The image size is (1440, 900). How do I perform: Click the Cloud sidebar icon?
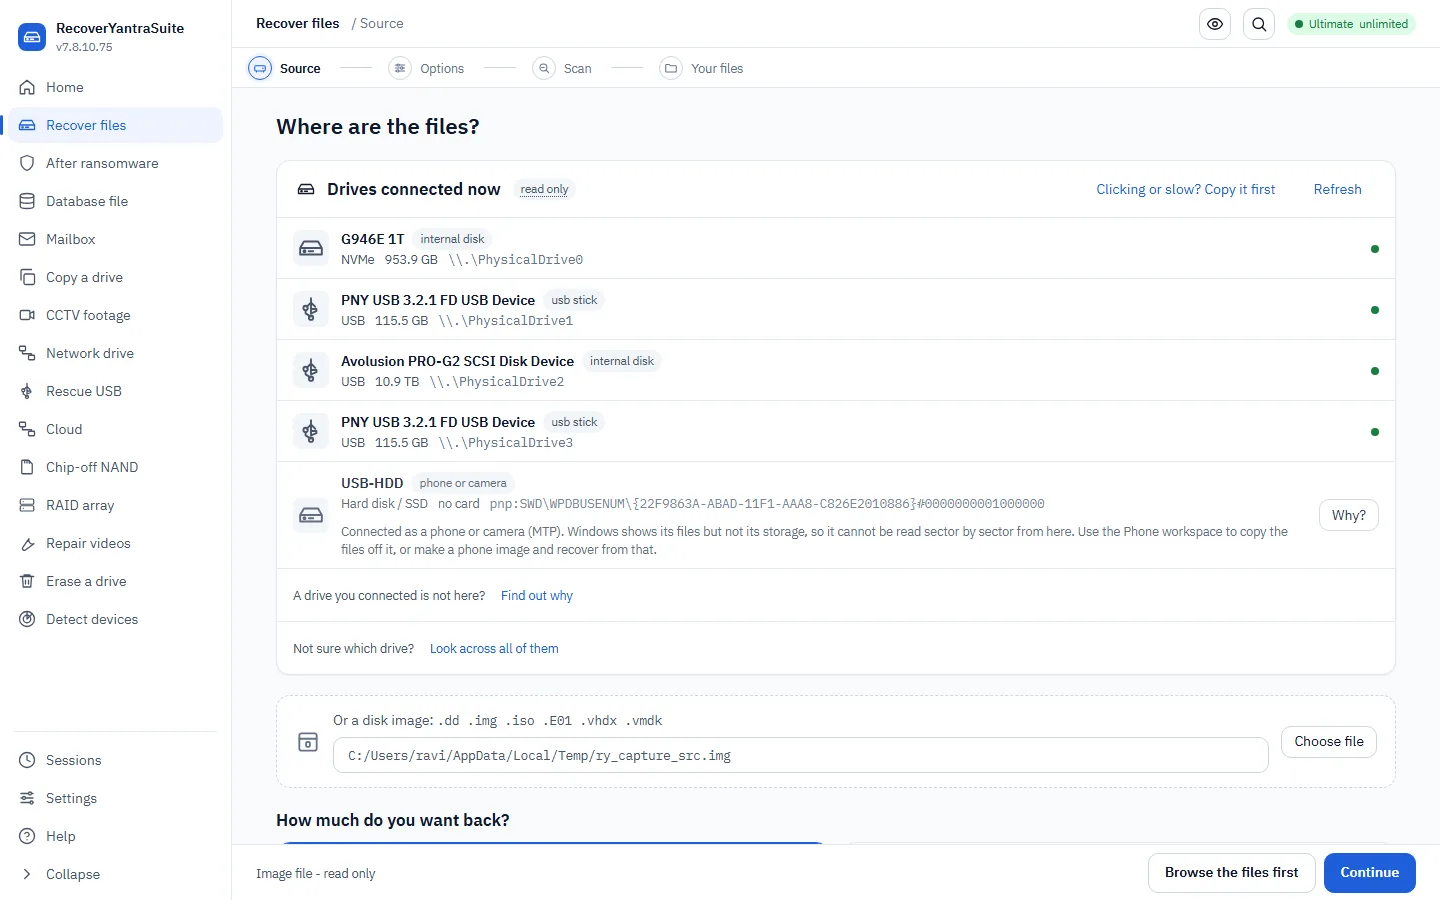click(27, 429)
